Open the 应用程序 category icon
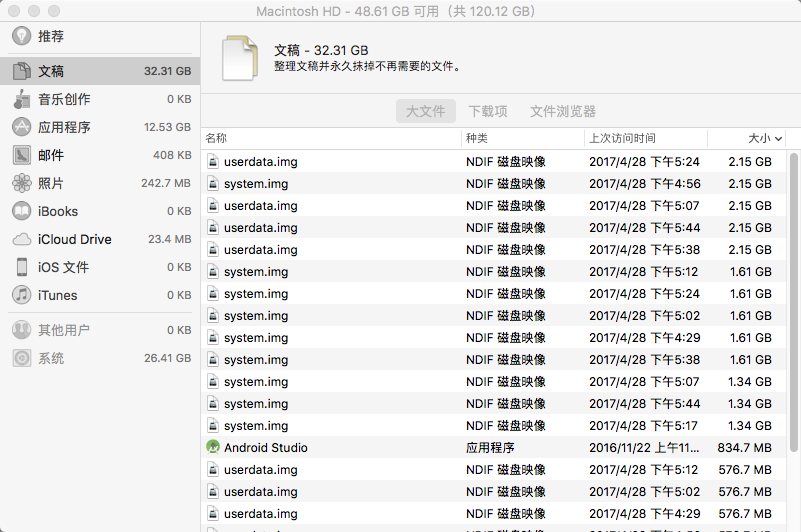 pyautogui.click(x=21, y=127)
